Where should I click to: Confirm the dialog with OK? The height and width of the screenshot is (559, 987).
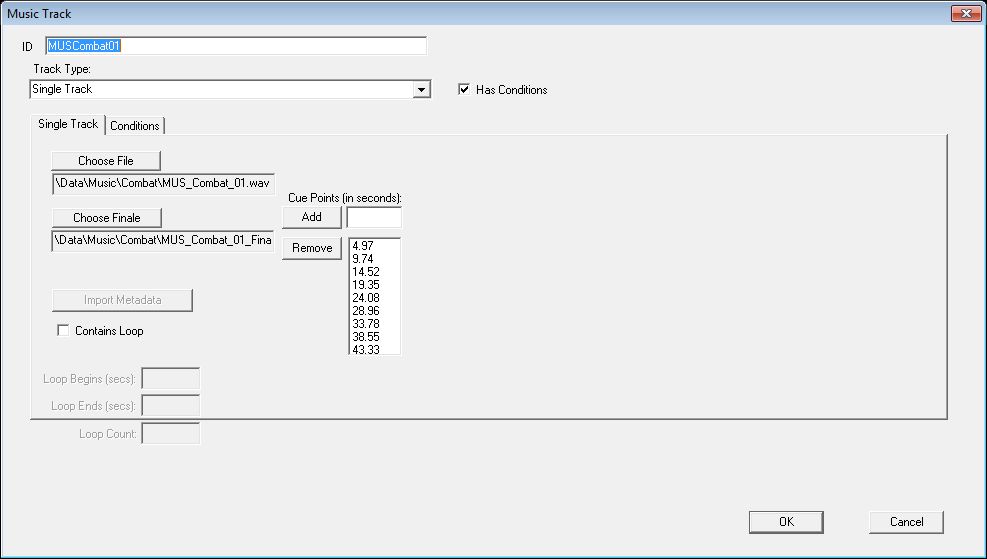786,522
